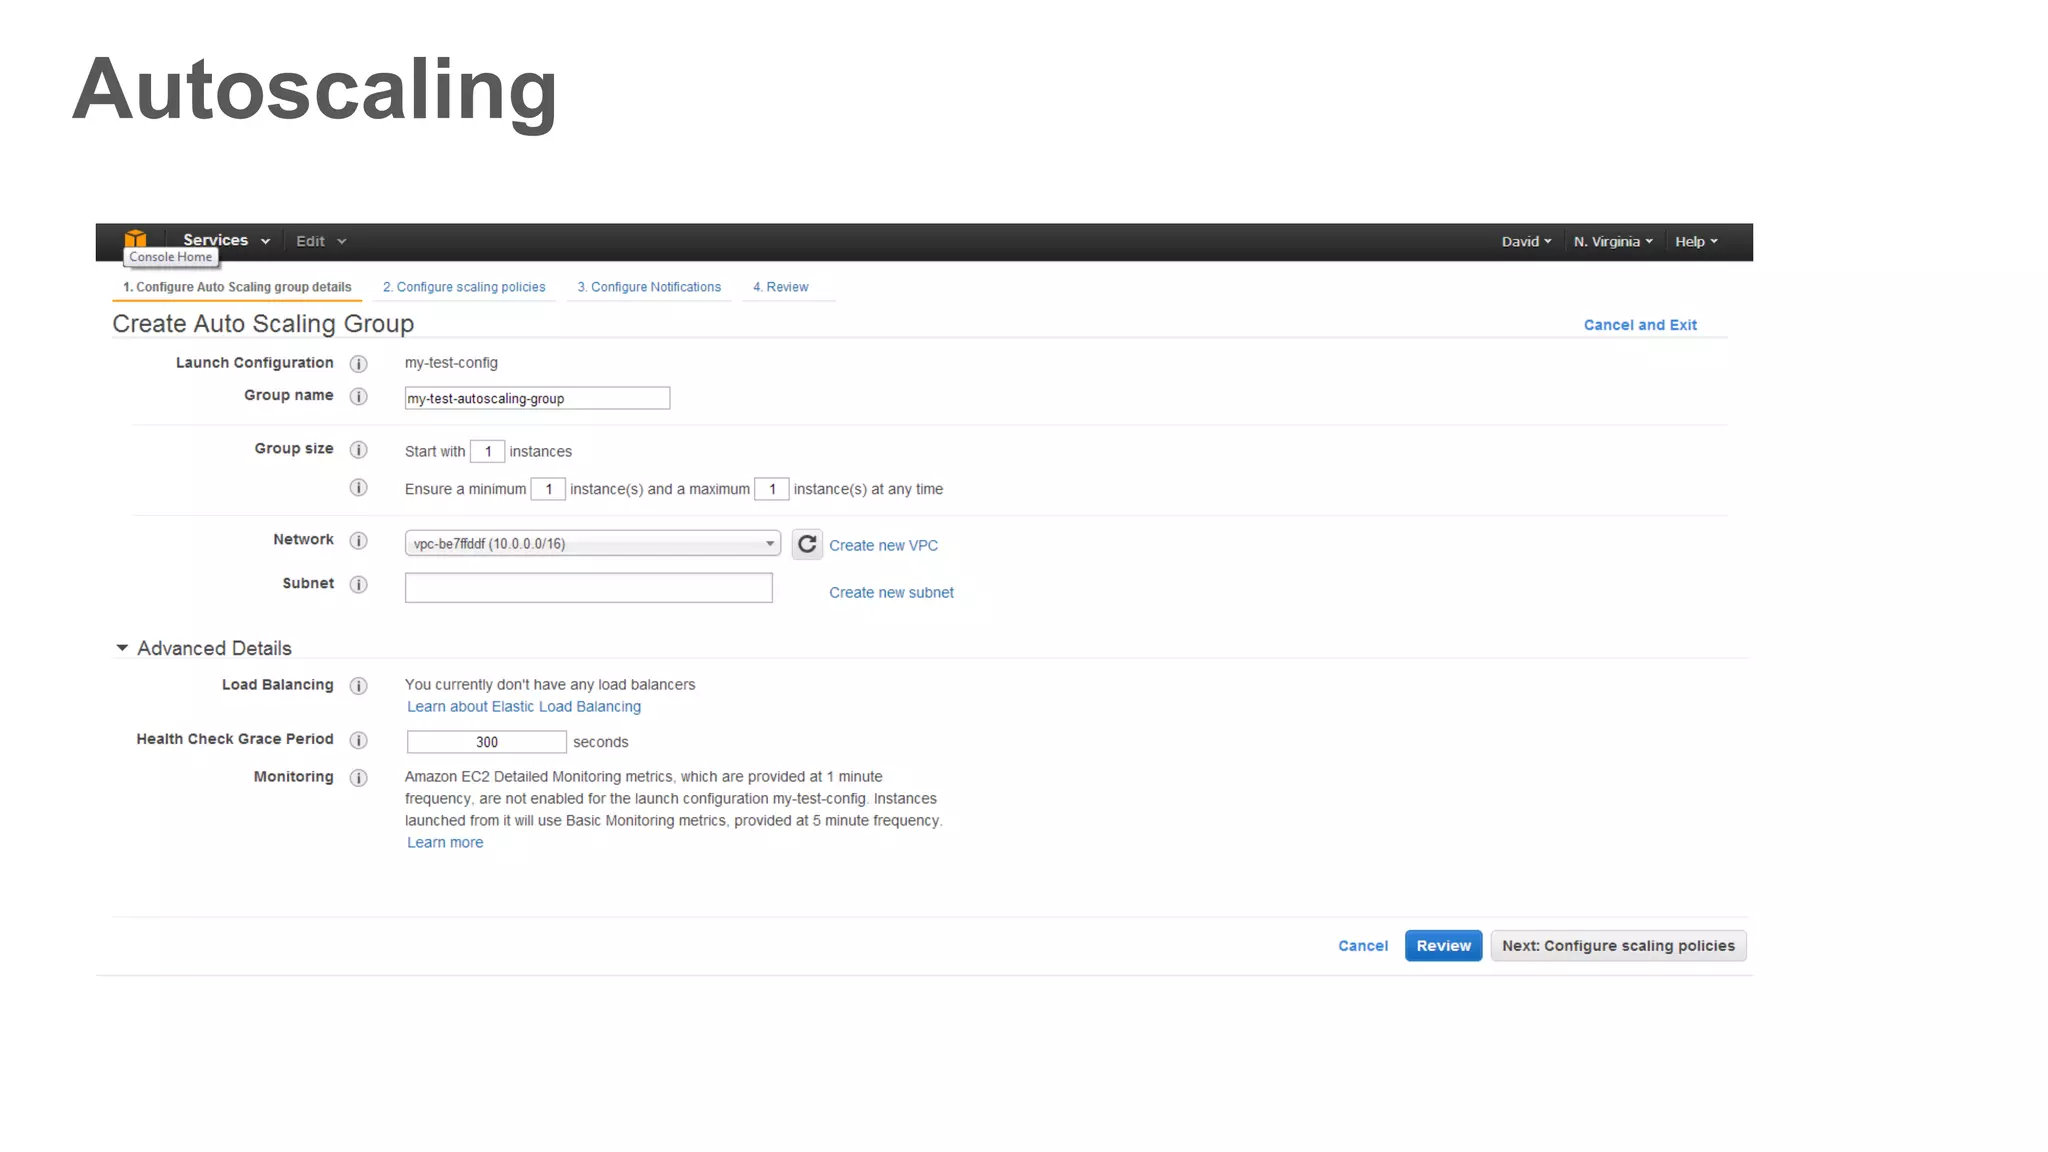Click the minimum instances field

[x=548, y=489]
